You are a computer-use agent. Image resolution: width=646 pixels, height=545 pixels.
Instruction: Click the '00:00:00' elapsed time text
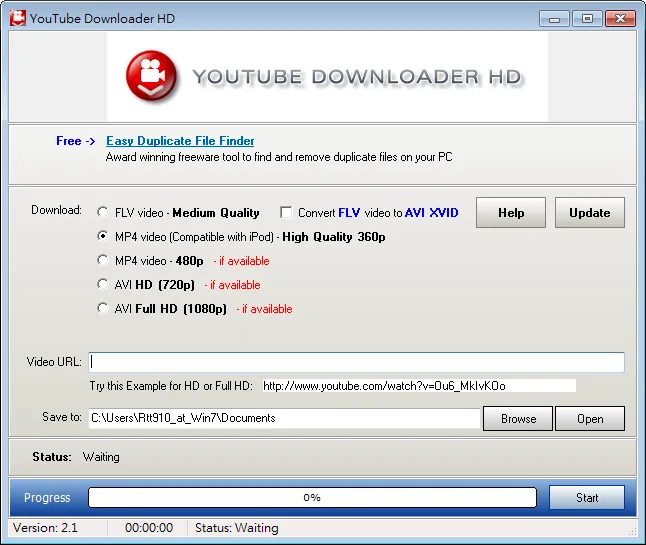149,528
